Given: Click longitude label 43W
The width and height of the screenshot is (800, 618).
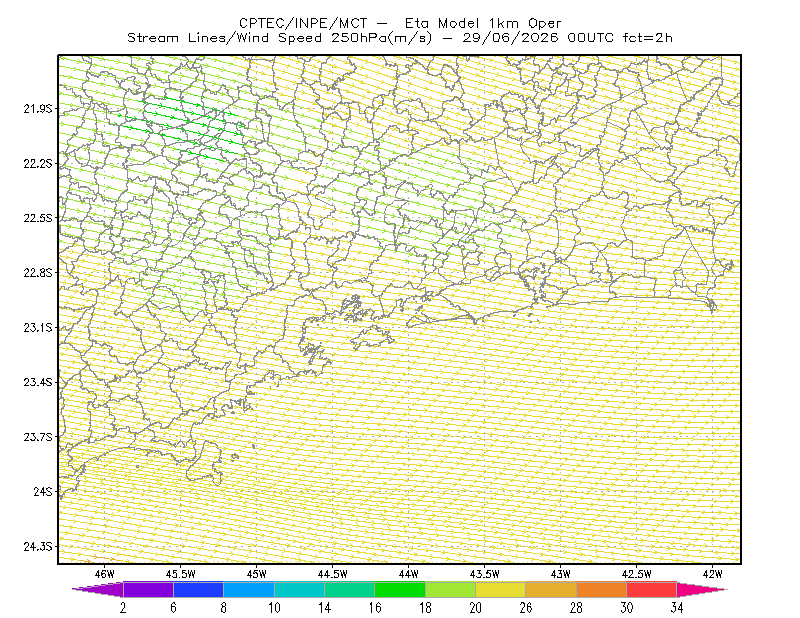Looking at the screenshot, I should tap(561, 574).
